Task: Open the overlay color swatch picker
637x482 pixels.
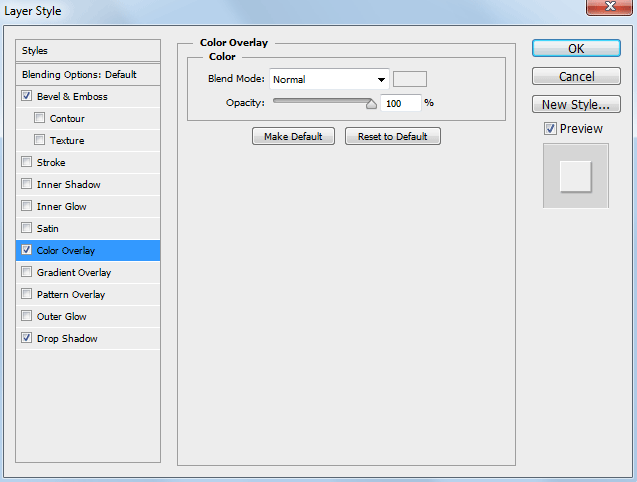Action: click(410, 80)
